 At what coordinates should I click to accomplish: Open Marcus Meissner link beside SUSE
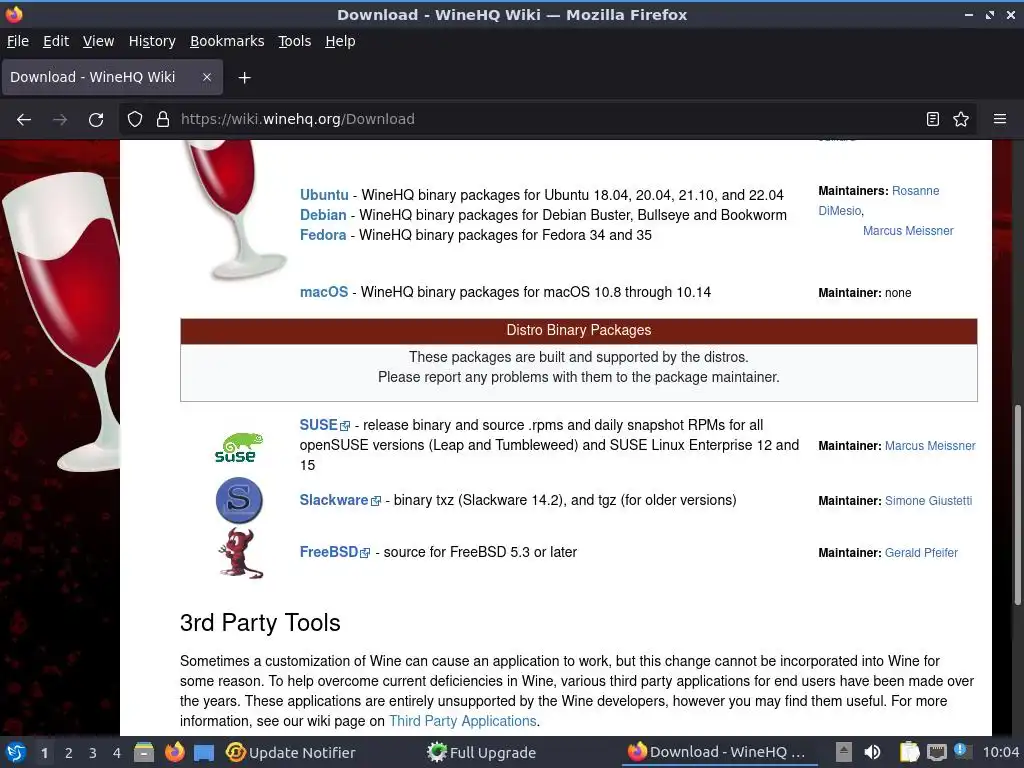coord(930,446)
